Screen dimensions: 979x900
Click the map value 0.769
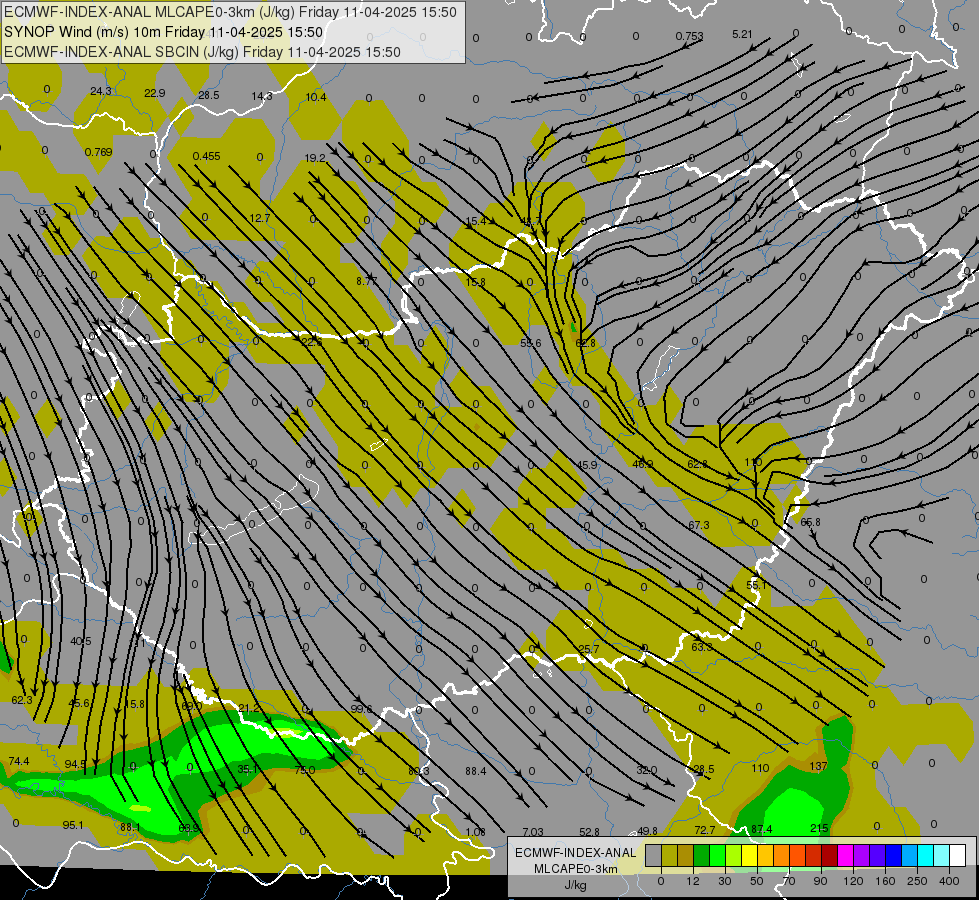[99, 152]
